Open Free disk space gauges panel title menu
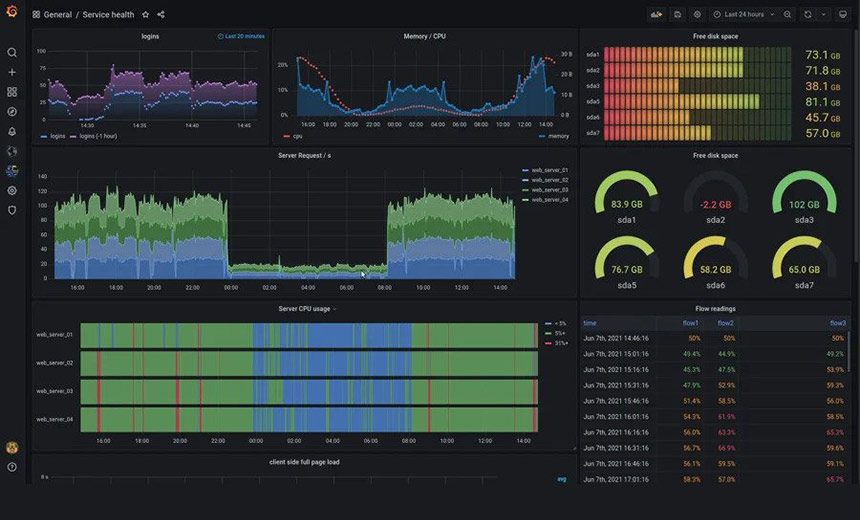 (x=715, y=156)
